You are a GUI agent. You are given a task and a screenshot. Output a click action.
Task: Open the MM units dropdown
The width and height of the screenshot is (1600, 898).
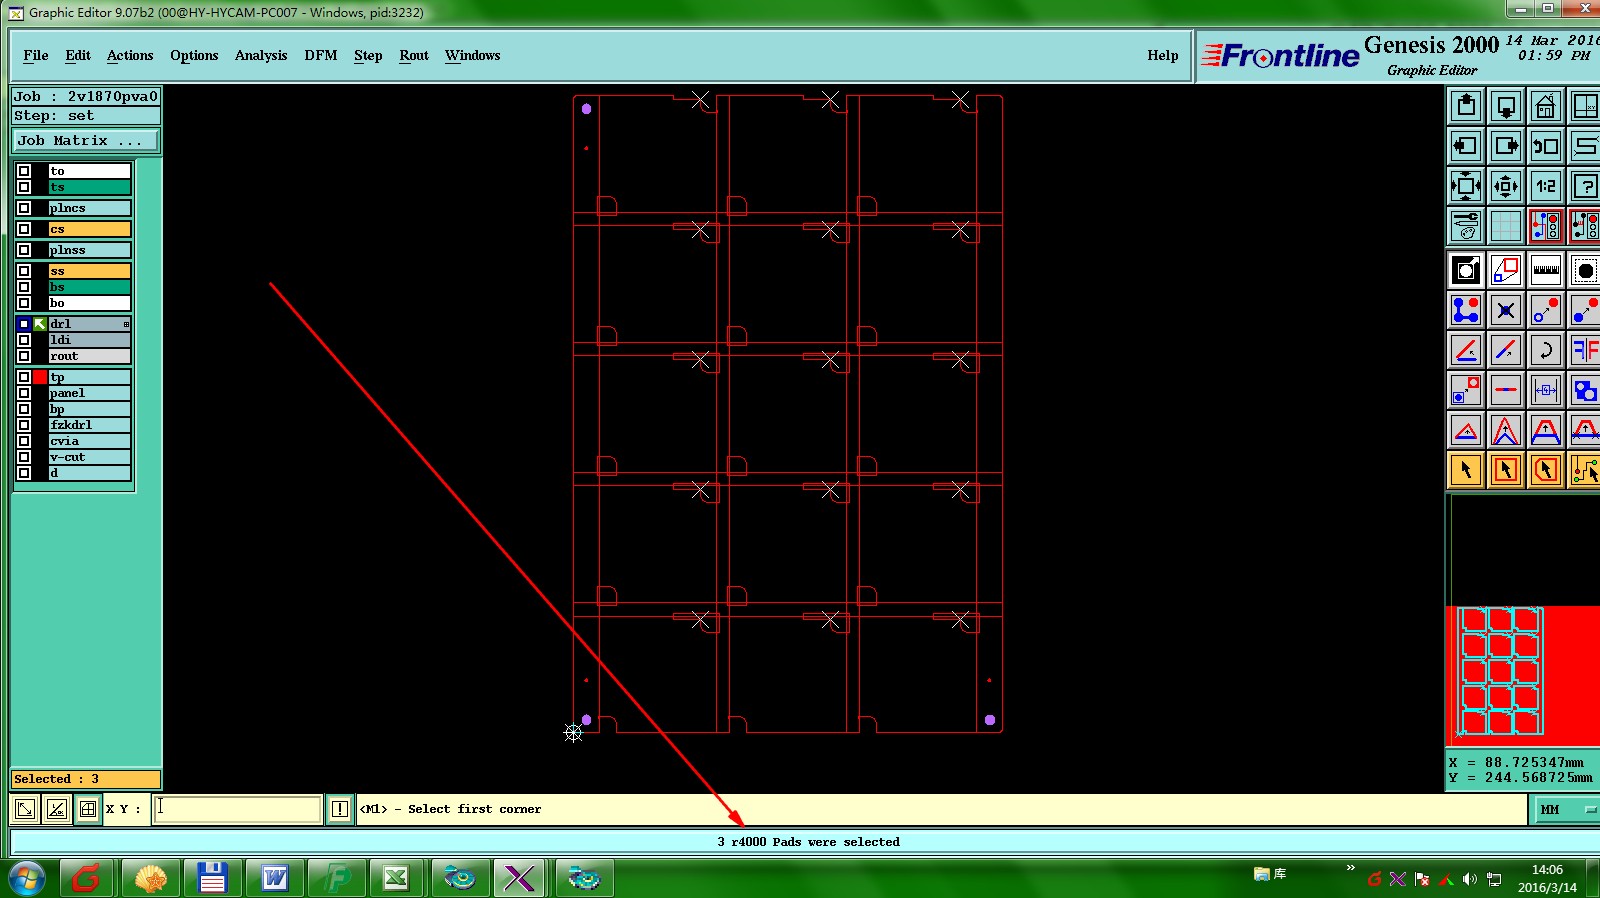pos(1566,809)
